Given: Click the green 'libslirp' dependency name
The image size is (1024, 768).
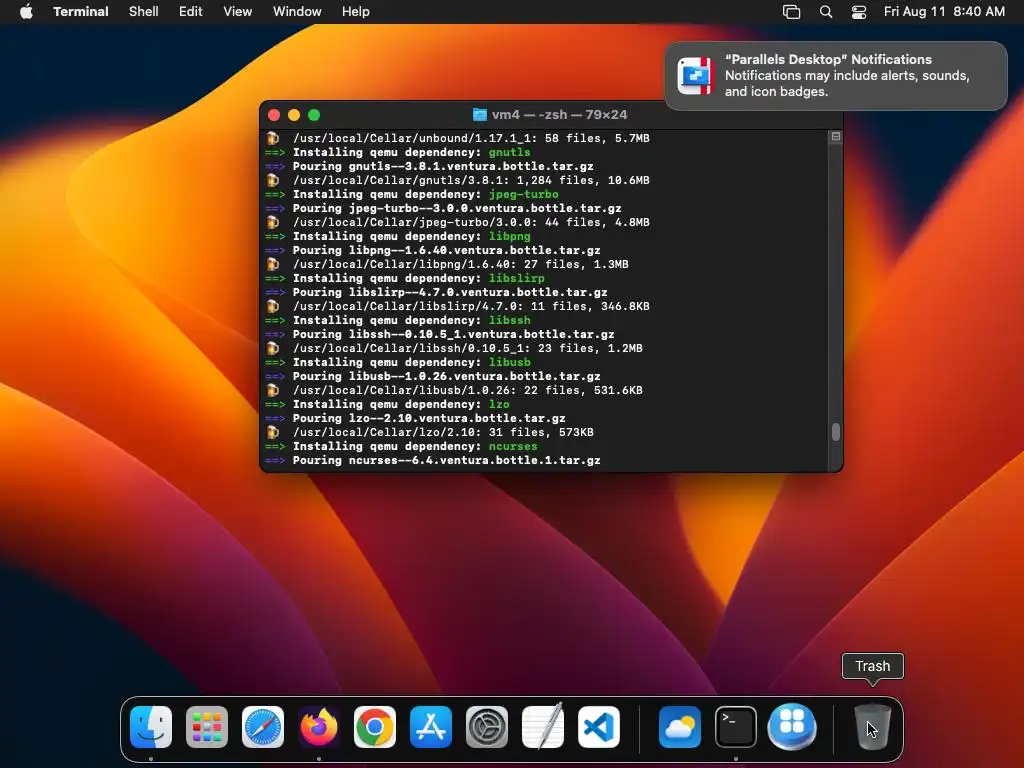Looking at the screenshot, I should [x=517, y=278].
